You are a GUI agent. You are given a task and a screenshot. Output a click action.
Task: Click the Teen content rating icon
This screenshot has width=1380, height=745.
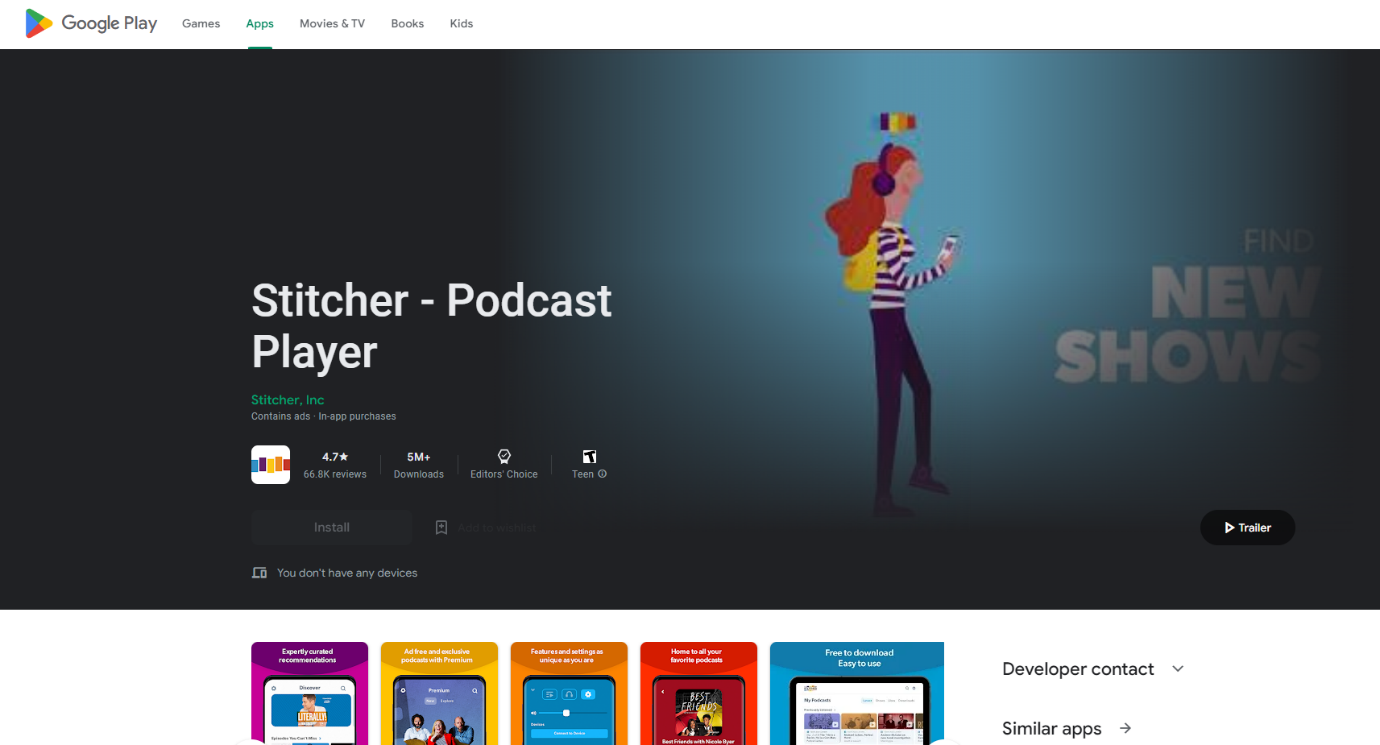pos(589,456)
